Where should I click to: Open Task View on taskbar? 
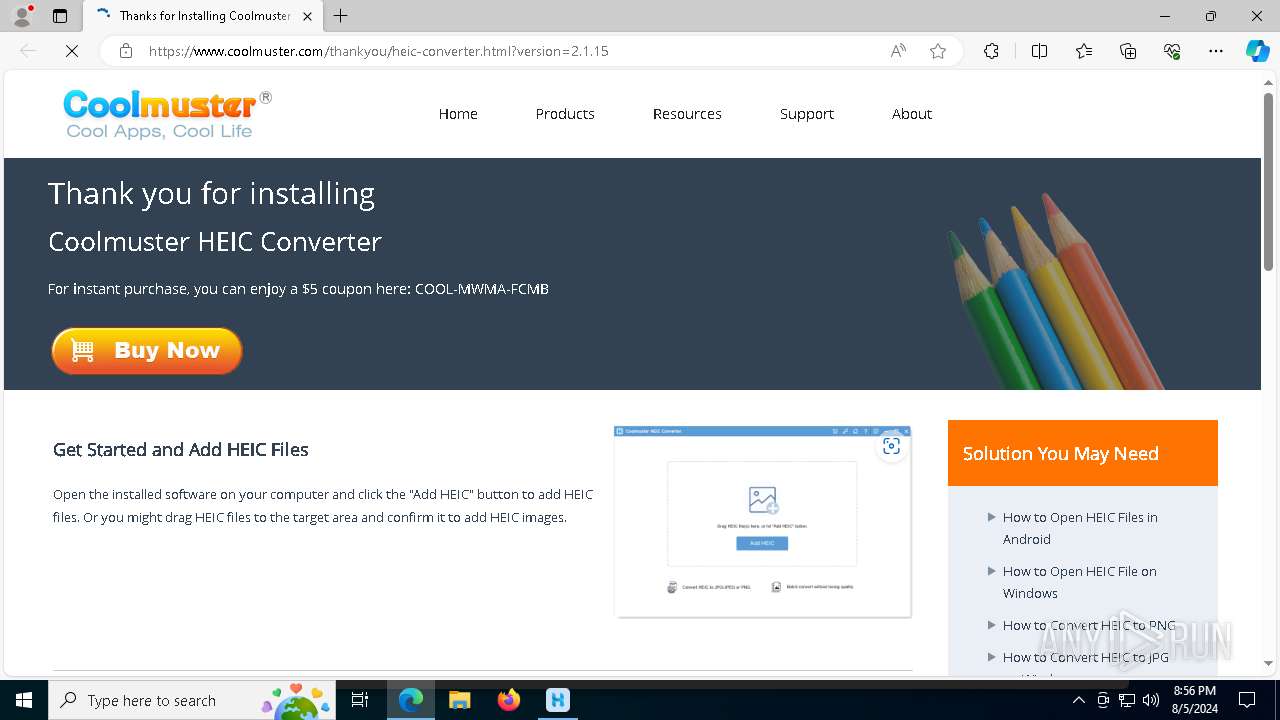(x=361, y=700)
